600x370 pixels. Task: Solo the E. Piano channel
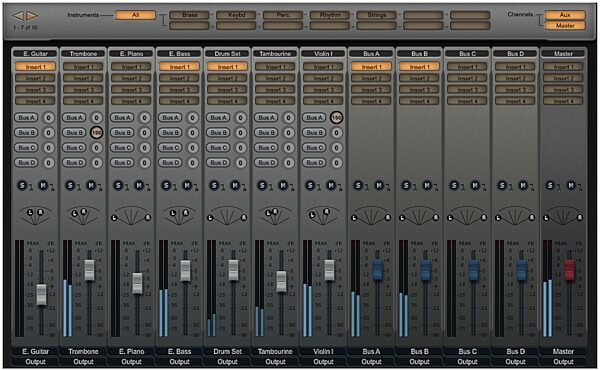pyautogui.click(x=118, y=186)
